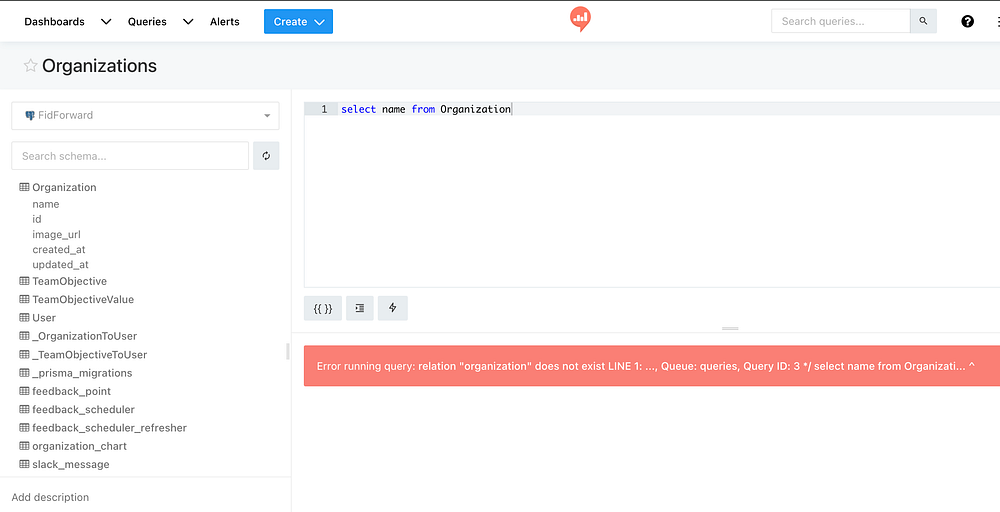Viewport: 1000px width, 512px height.
Task: Click into the SQL query editor line
Action: (670, 109)
